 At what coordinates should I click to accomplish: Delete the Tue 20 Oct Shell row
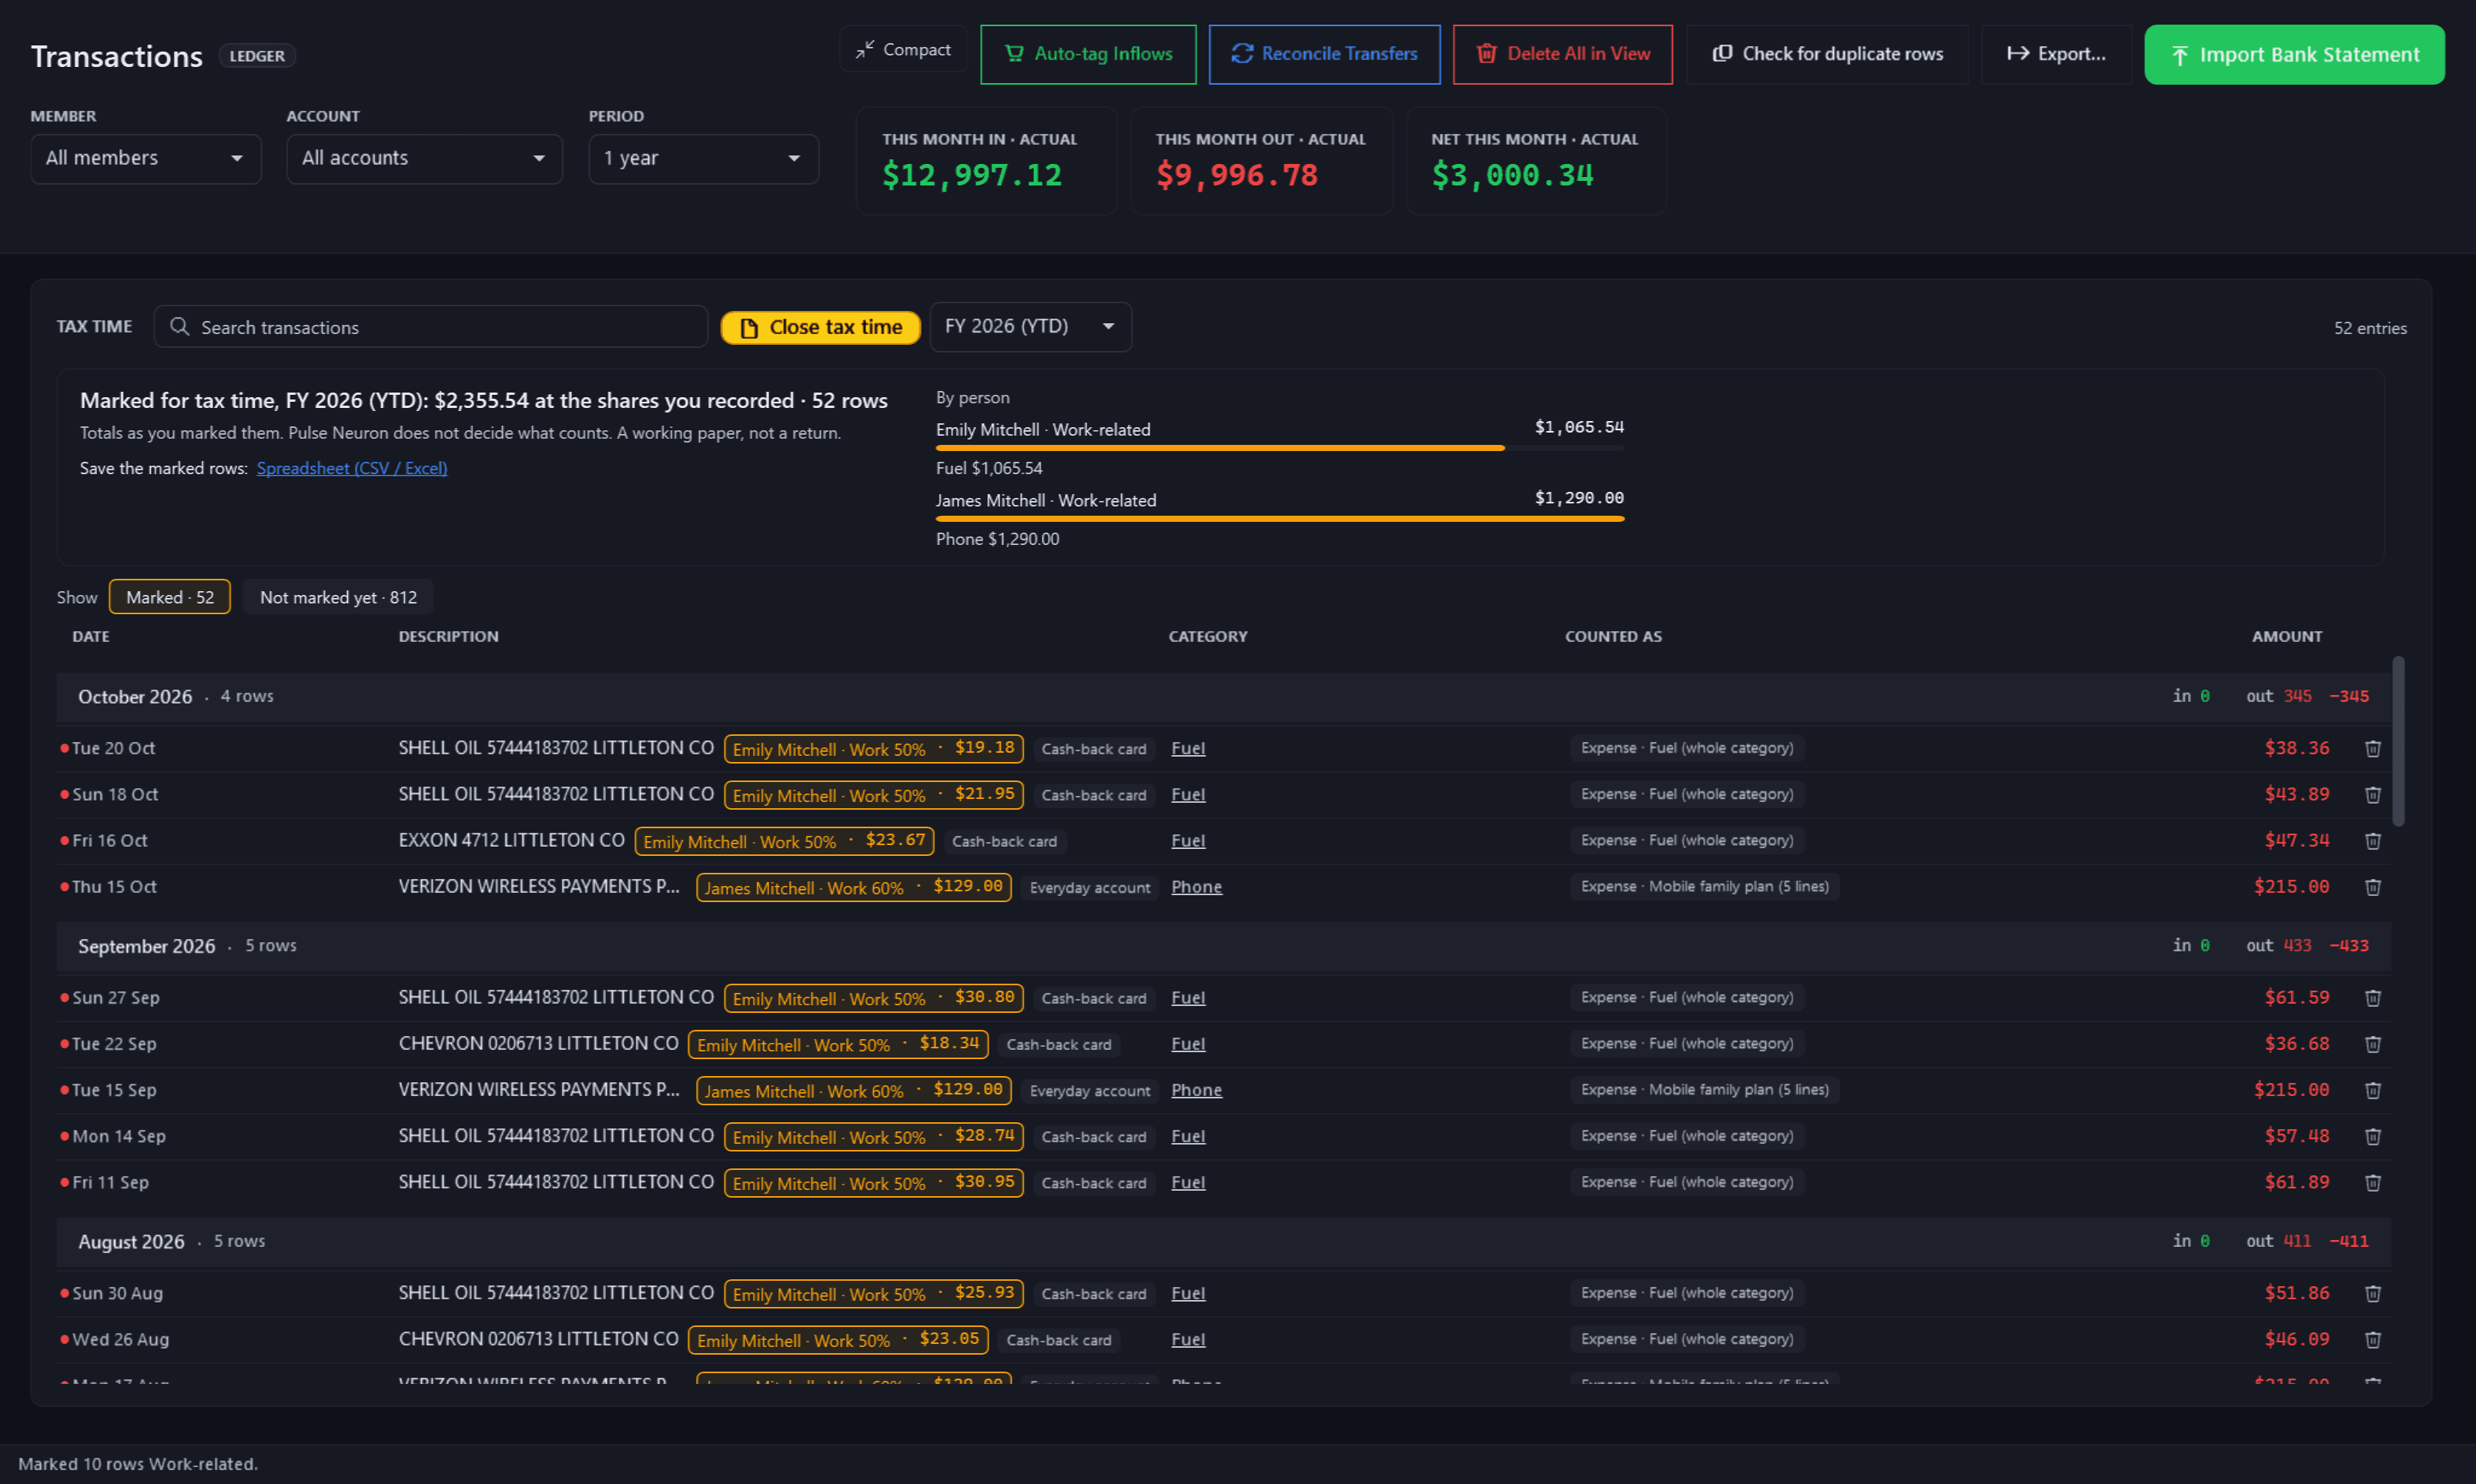[x=2372, y=748]
